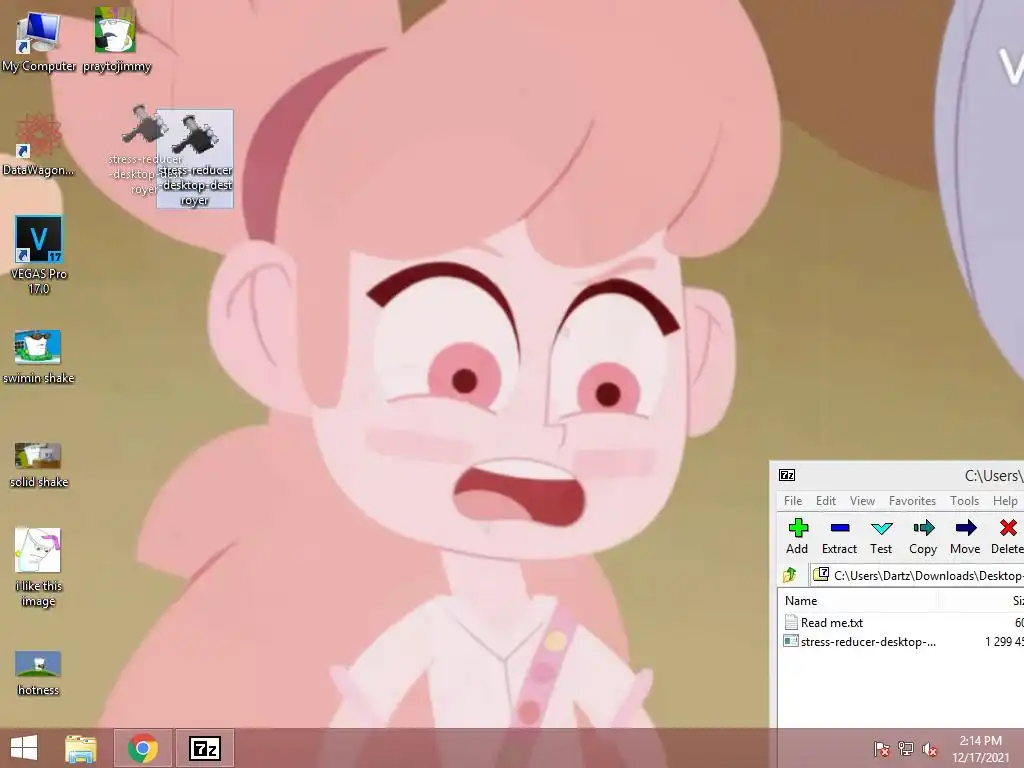Click the muted volume tray icon
This screenshot has height=768, width=1024.
(x=929, y=749)
